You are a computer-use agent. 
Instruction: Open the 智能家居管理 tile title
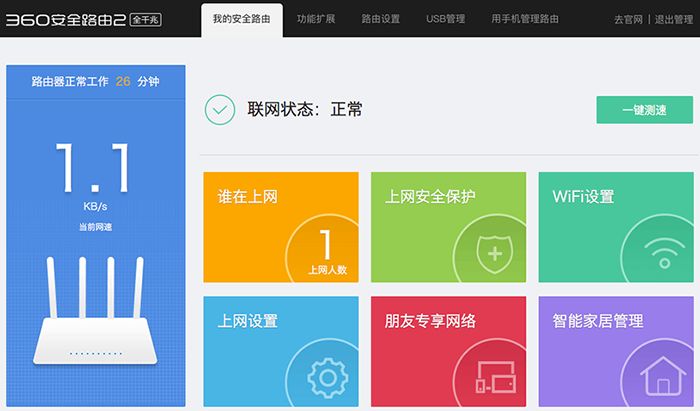coord(598,321)
